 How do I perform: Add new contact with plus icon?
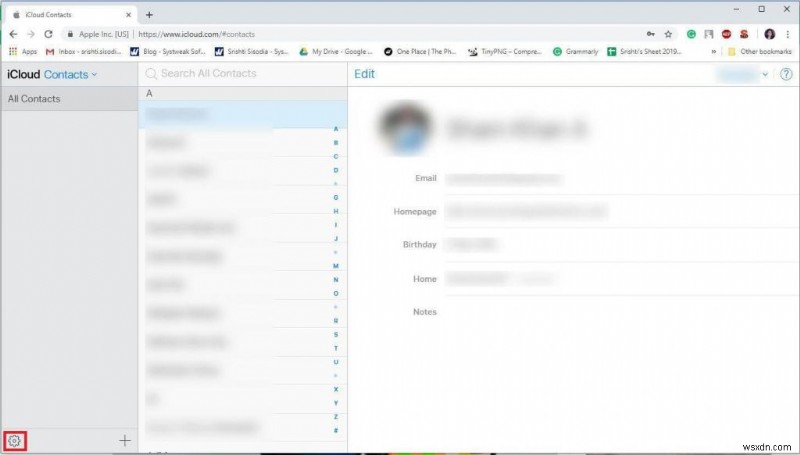point(124,441)
